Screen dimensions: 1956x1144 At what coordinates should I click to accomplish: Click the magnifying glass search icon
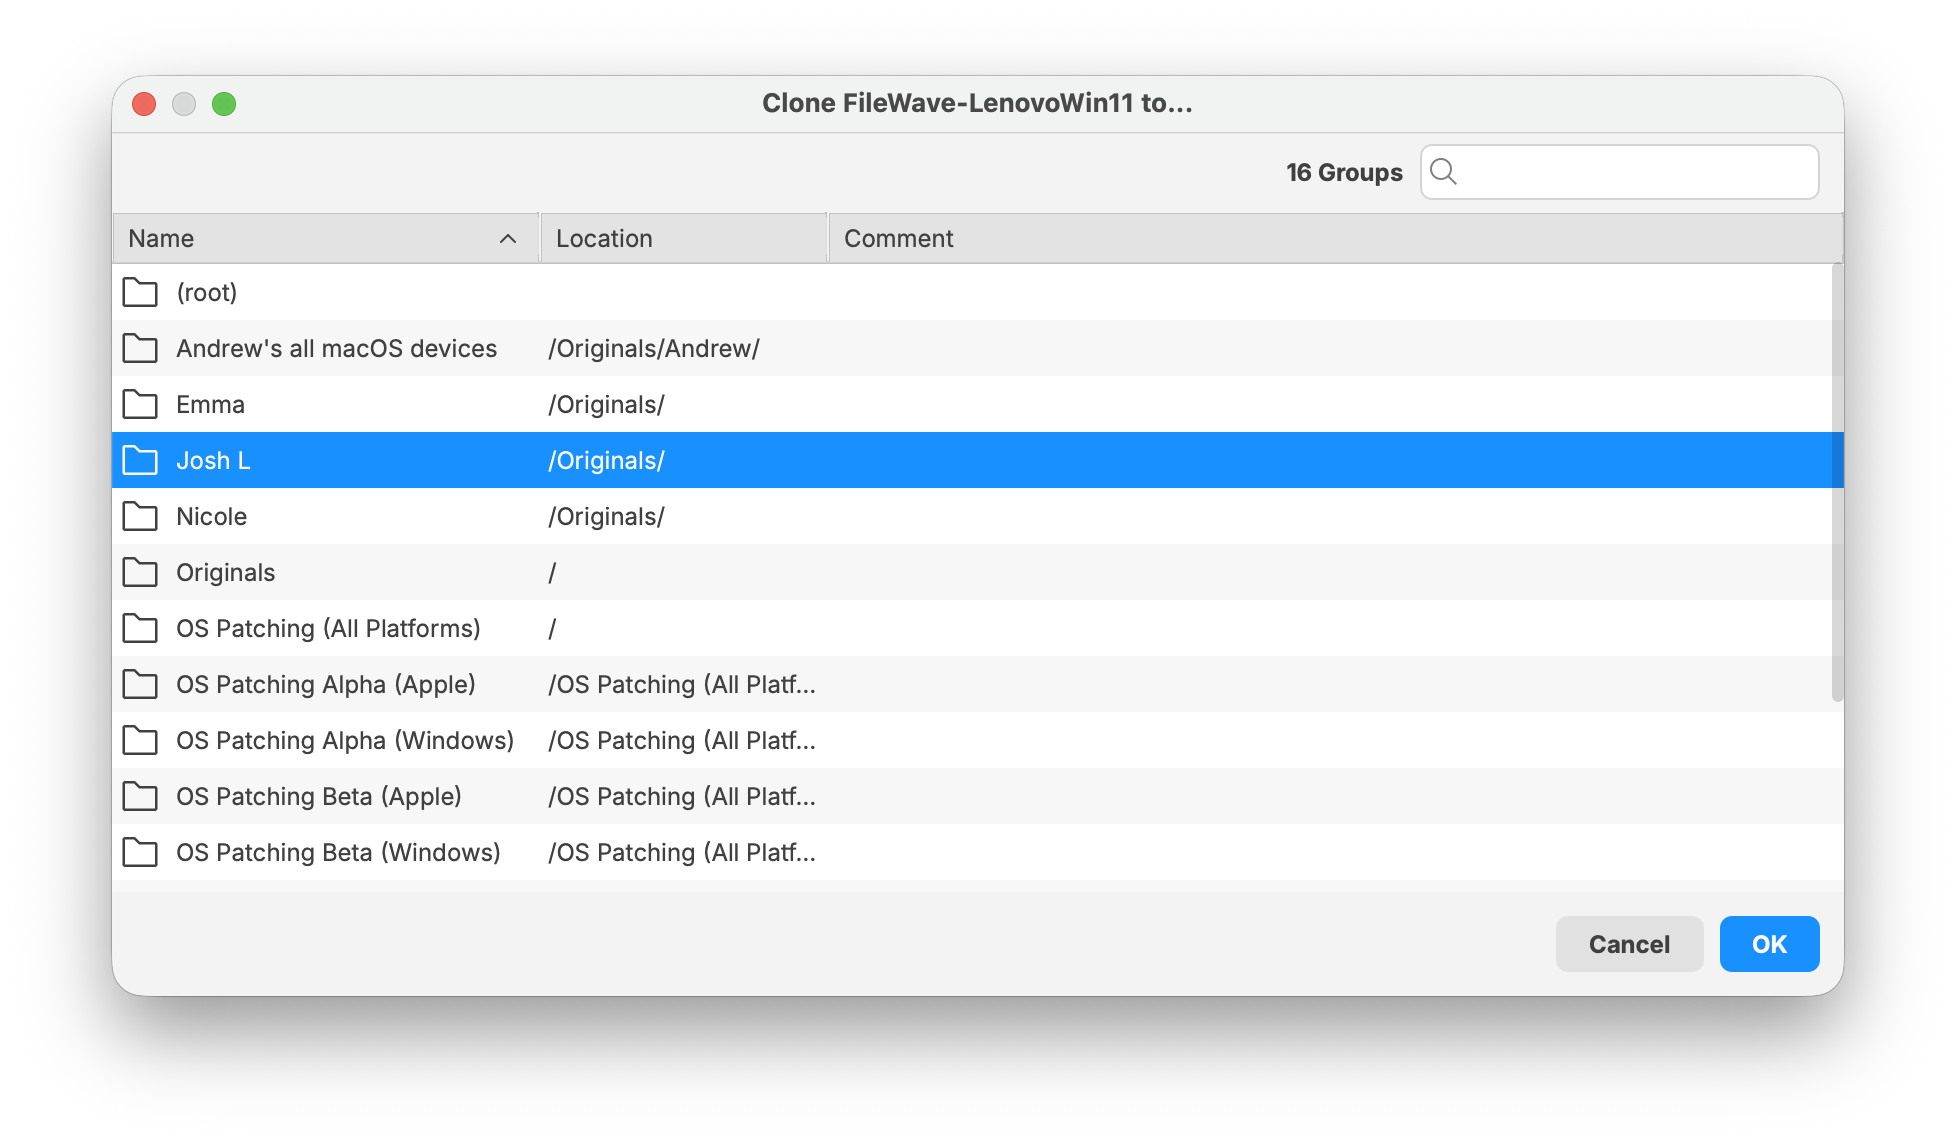point(1443,172)
